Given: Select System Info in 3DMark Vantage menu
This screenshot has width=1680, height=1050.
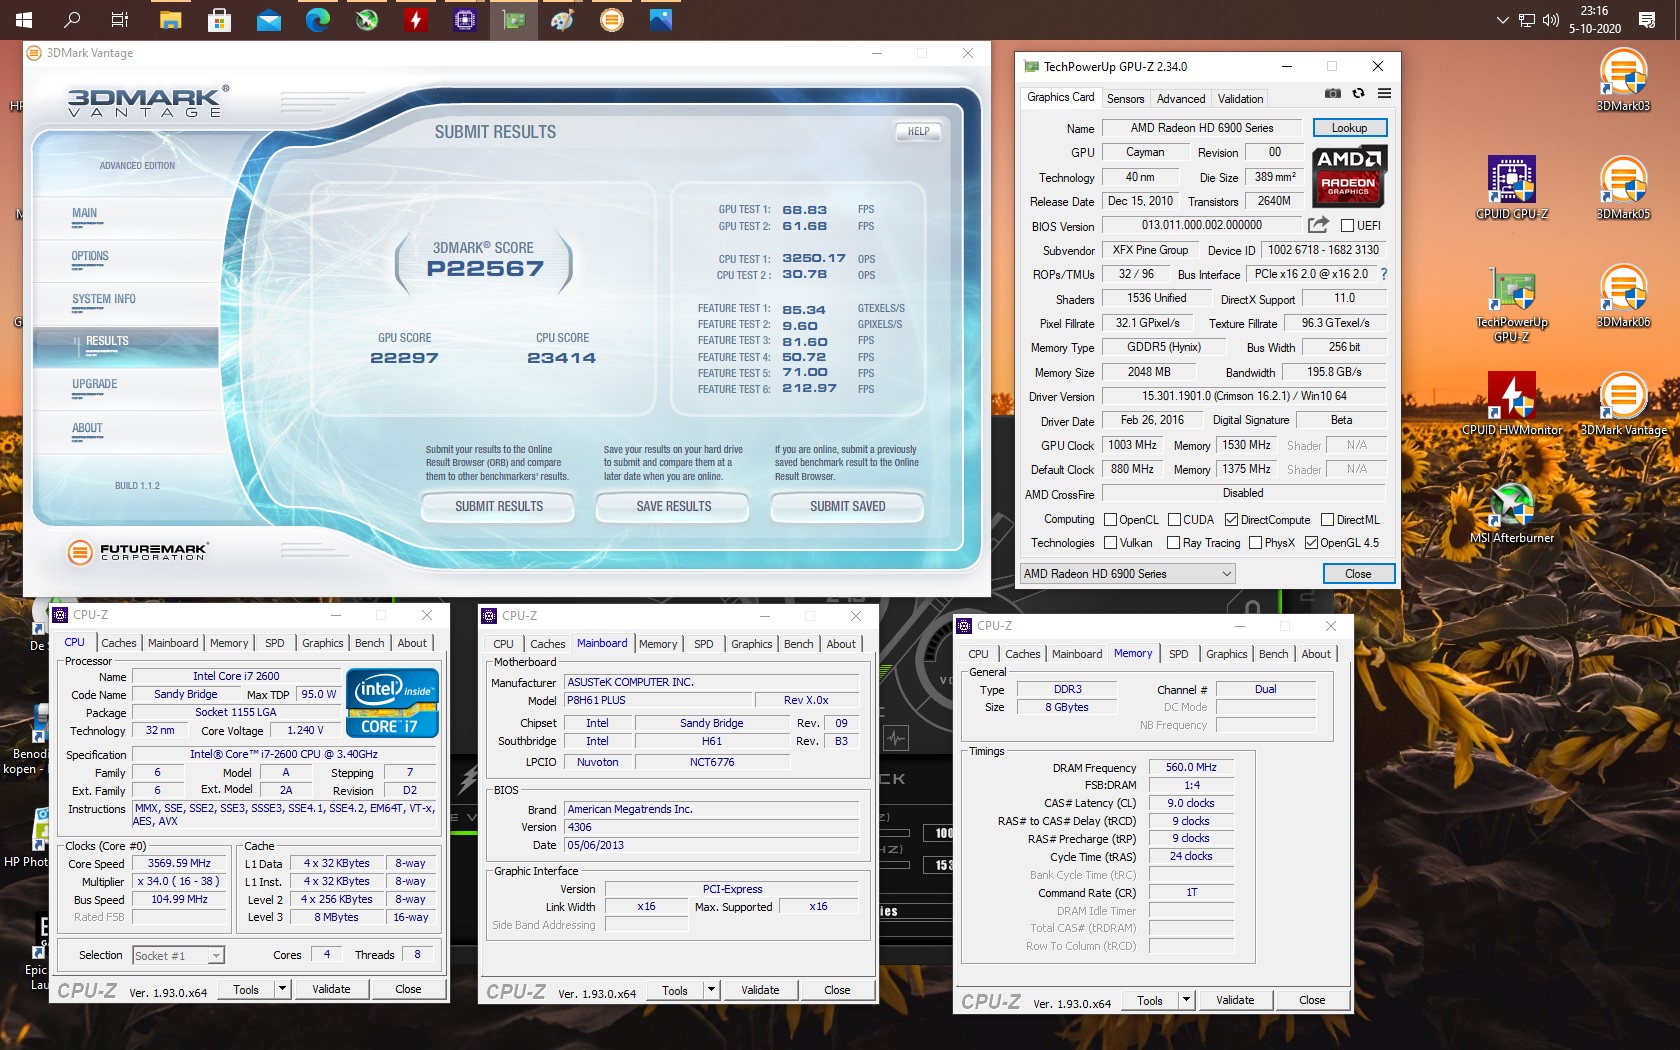Looking at the screenshot, I should pyautogui.click(x=104, y=299).
